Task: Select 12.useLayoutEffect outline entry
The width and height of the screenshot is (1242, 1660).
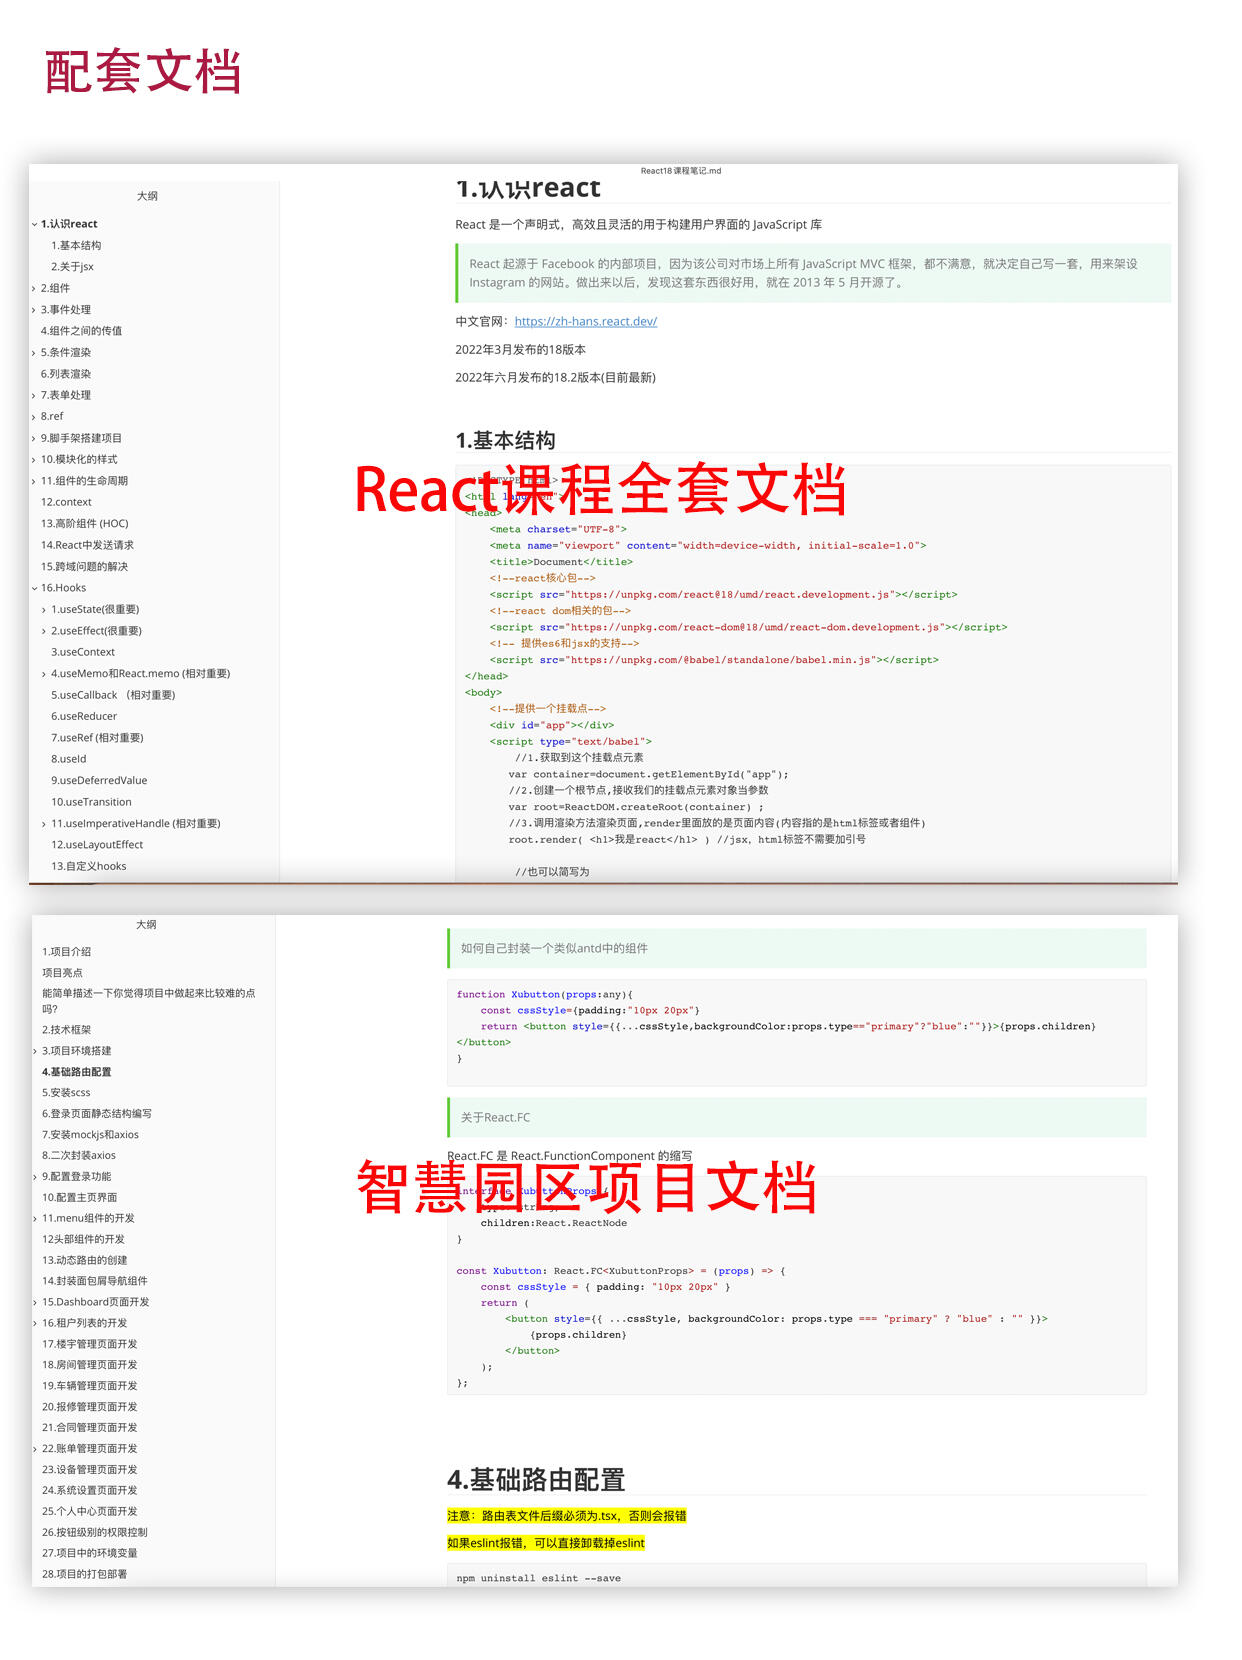Action: [97, 845]
